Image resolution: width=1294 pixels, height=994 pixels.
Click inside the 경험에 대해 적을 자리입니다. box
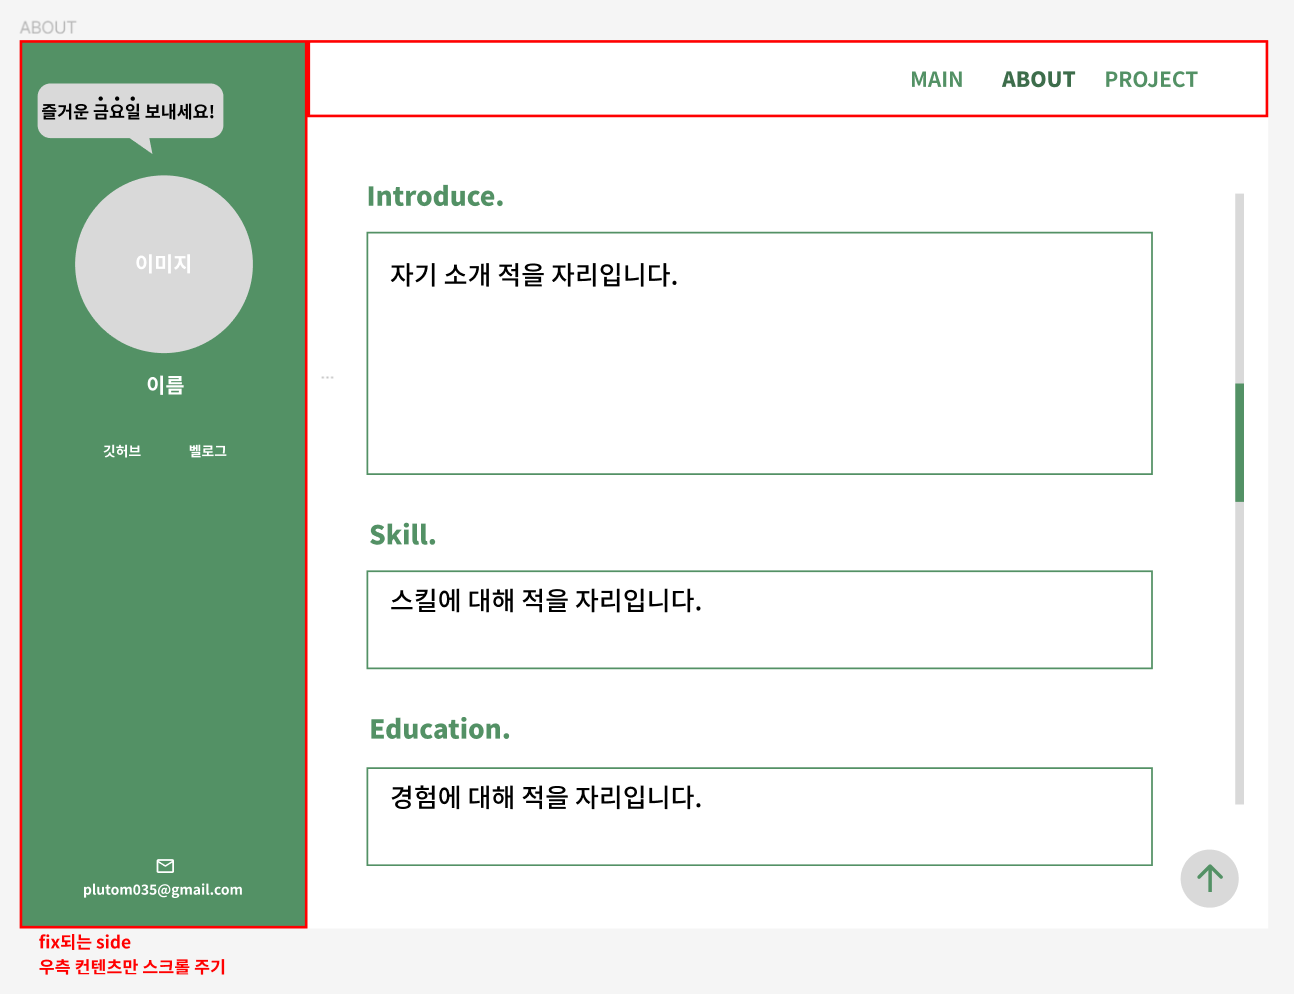[760, 817]
